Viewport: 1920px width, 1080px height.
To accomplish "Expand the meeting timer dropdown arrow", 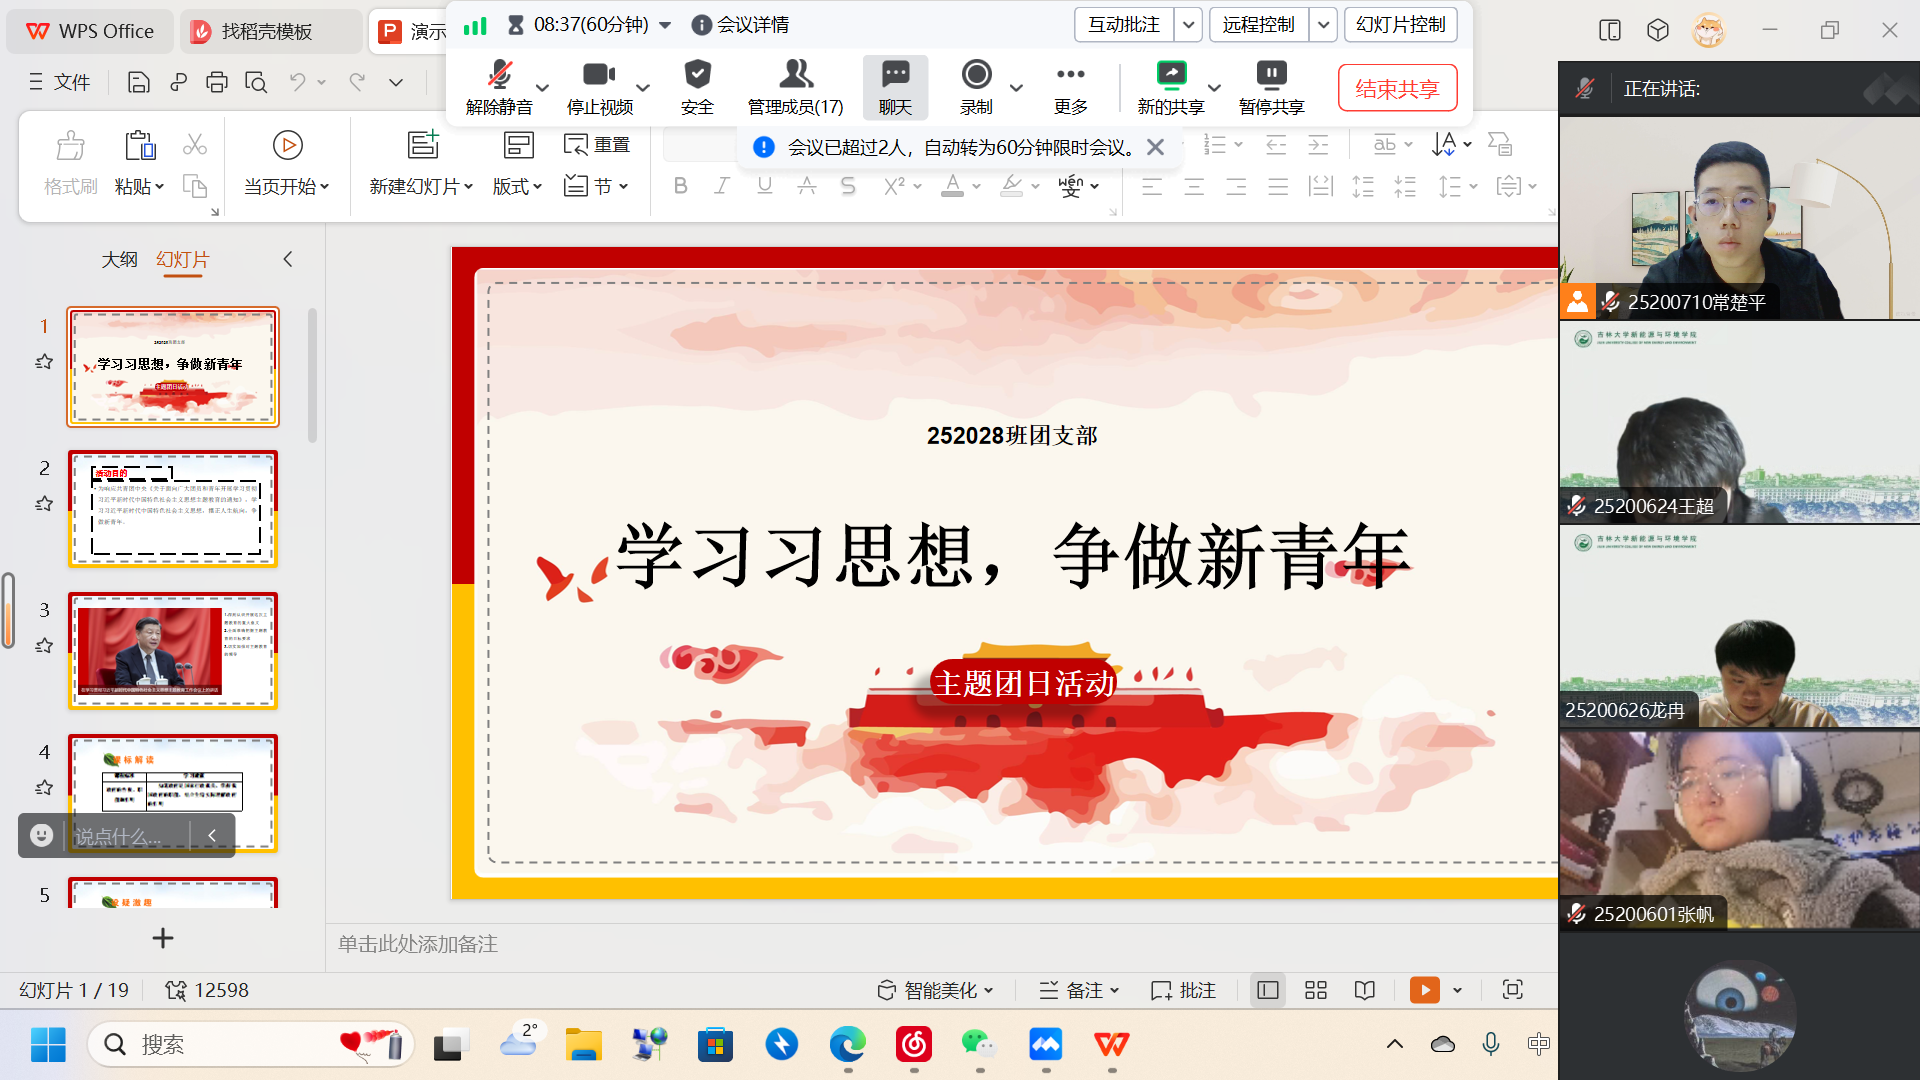I will [x=666, y=25].
